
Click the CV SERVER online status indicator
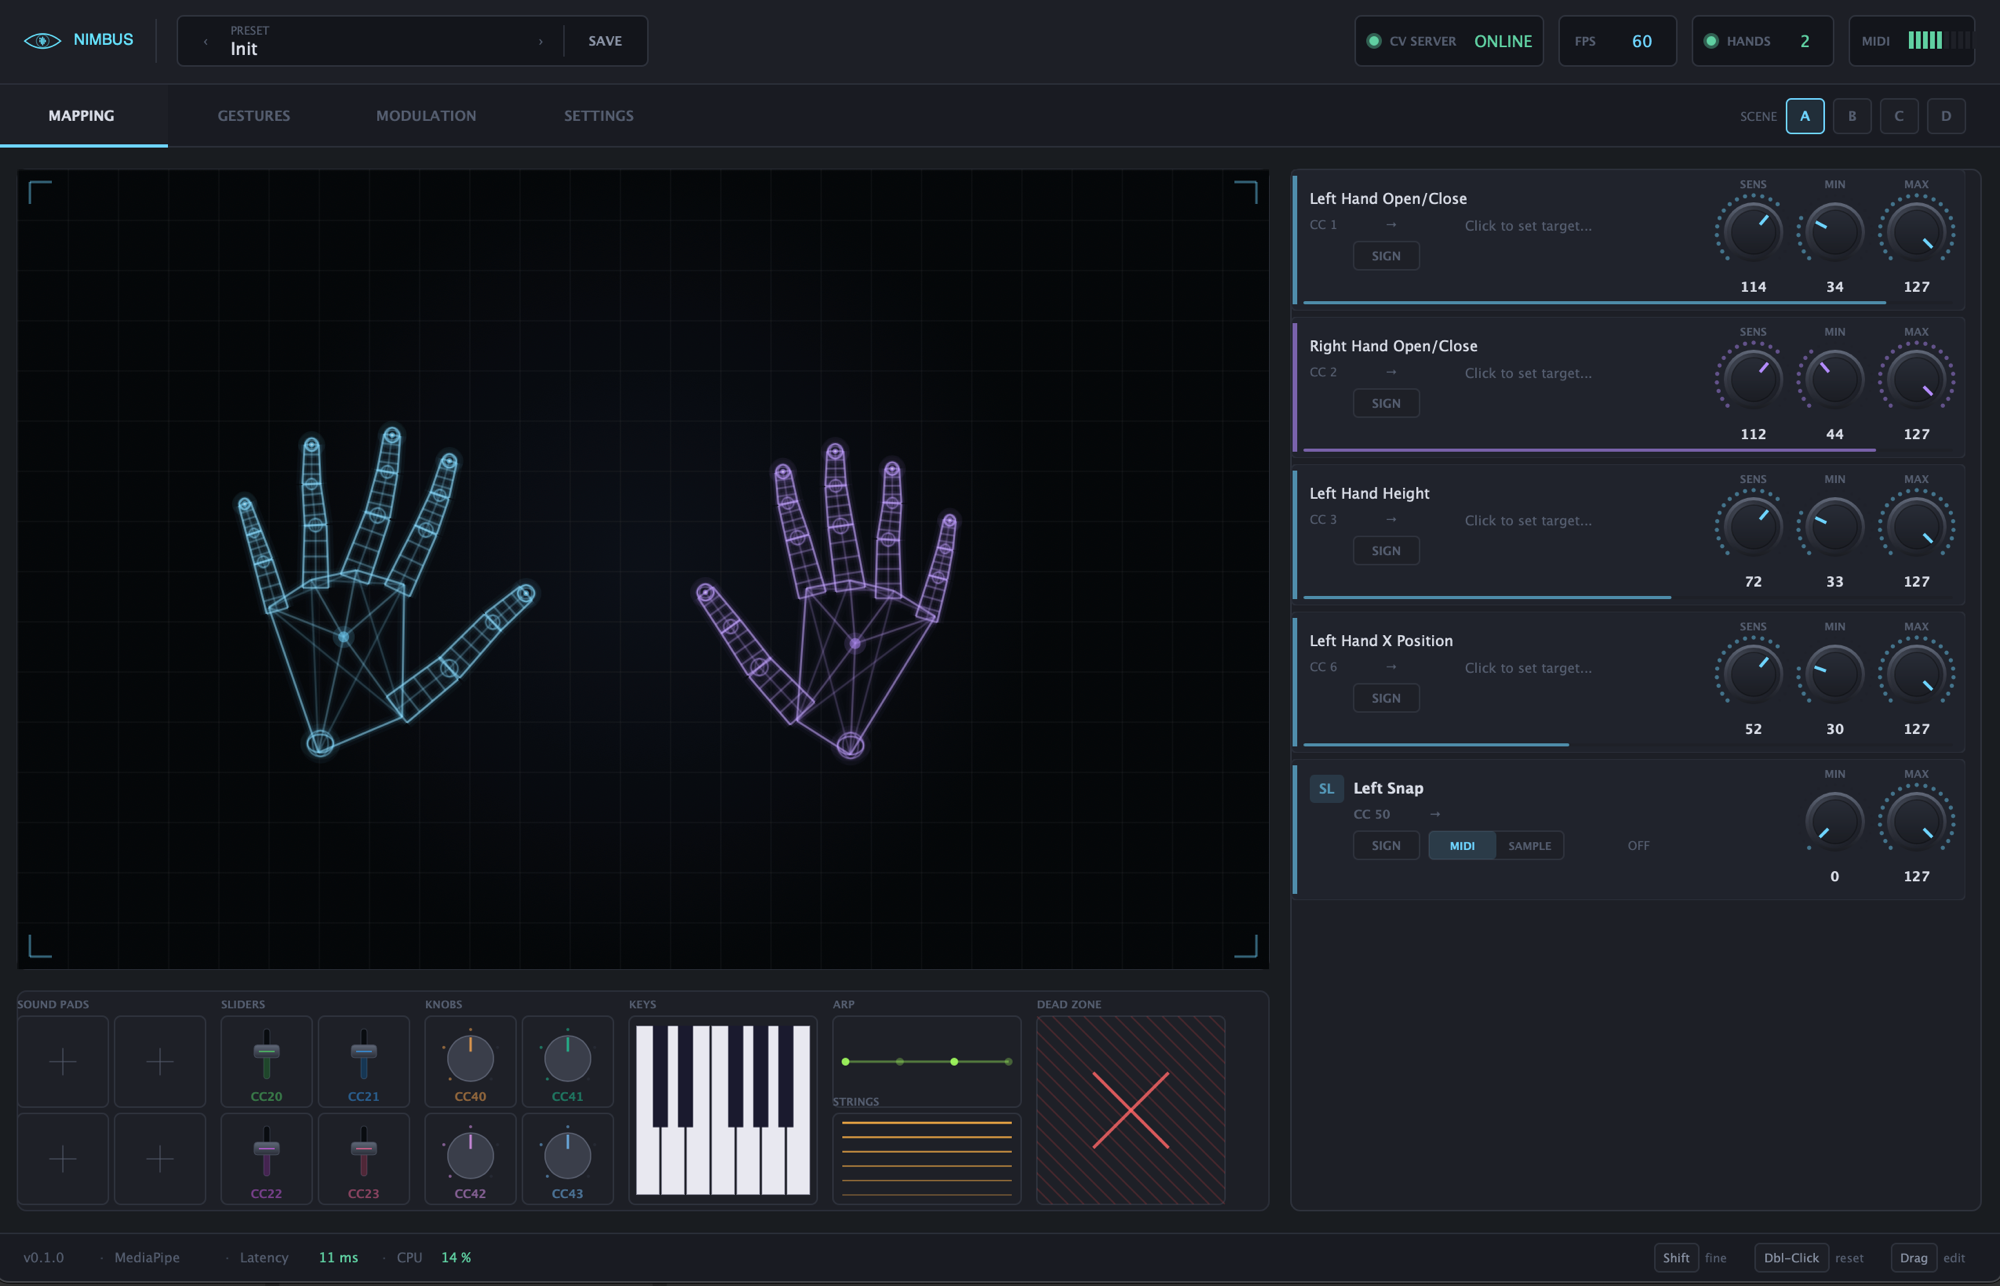(x=1448, y=41)
